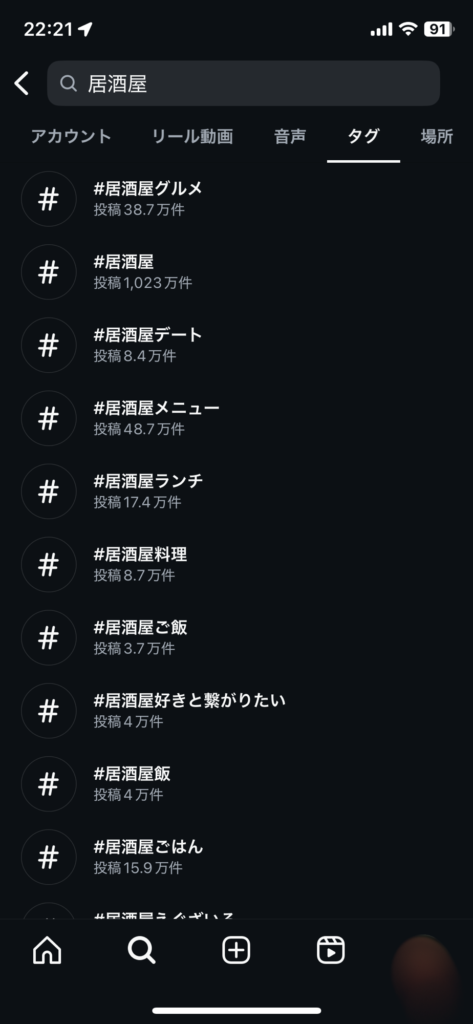Switch to the アカウント tab
473x1024 pixels.
pyautogui.click(x=71, y=136)
